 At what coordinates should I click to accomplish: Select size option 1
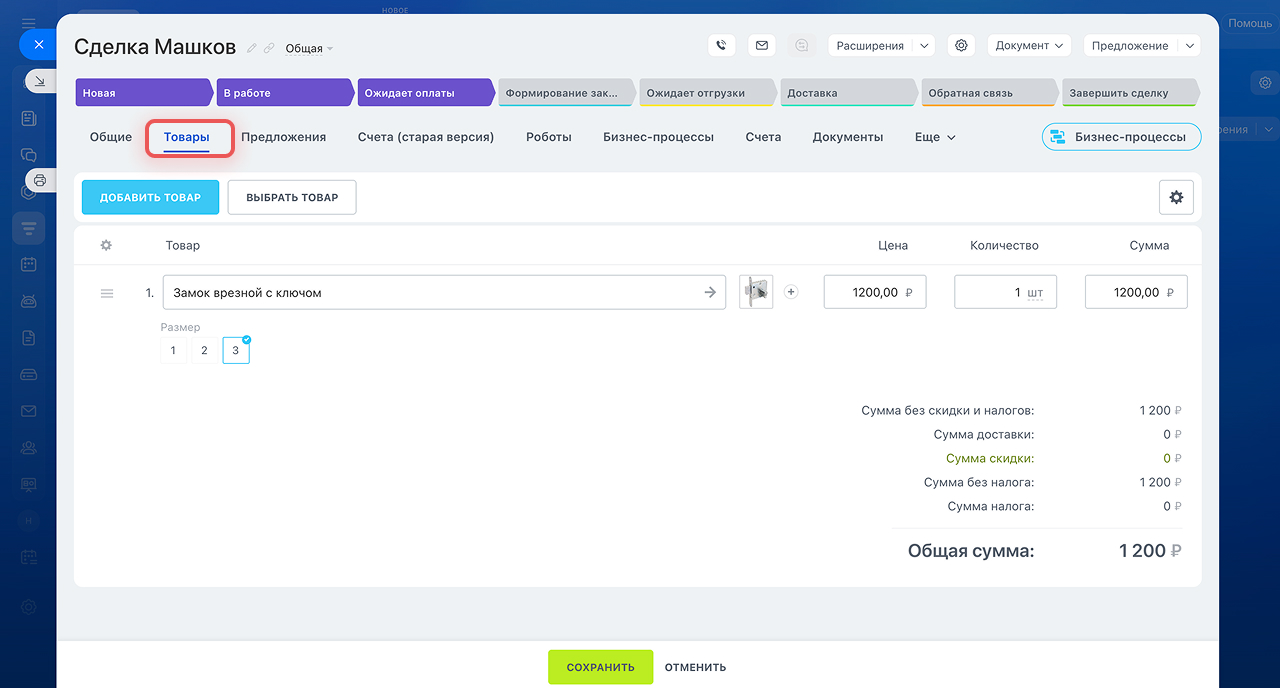click(173, 351)
